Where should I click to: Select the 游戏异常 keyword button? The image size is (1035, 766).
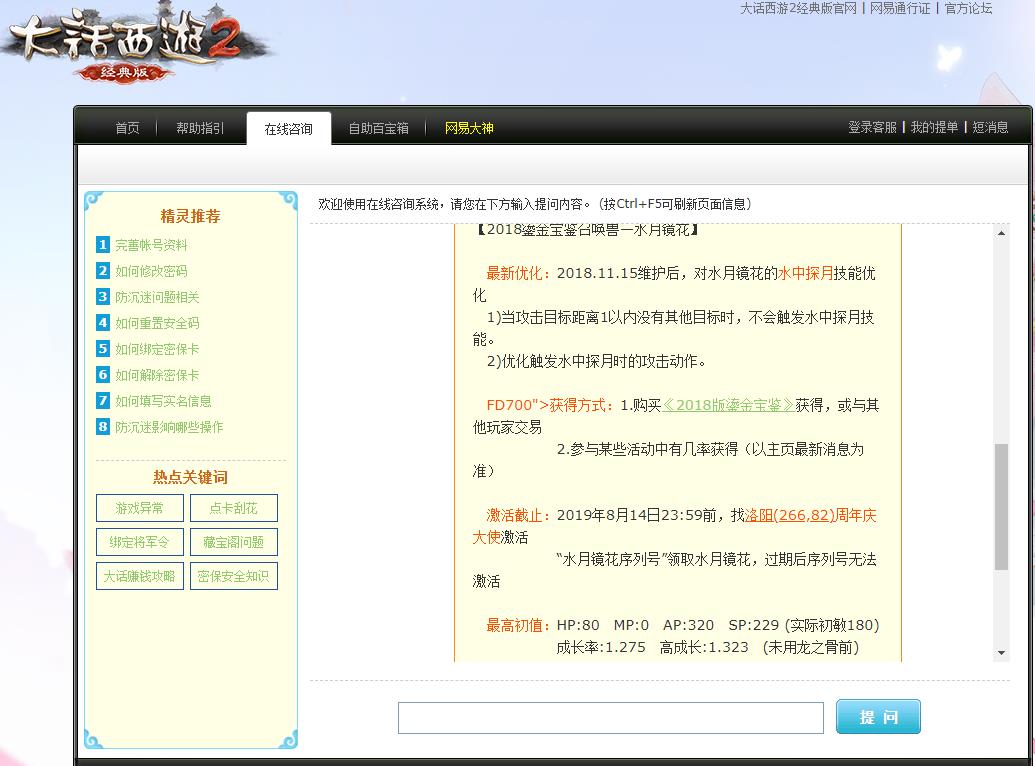[139, 508]
